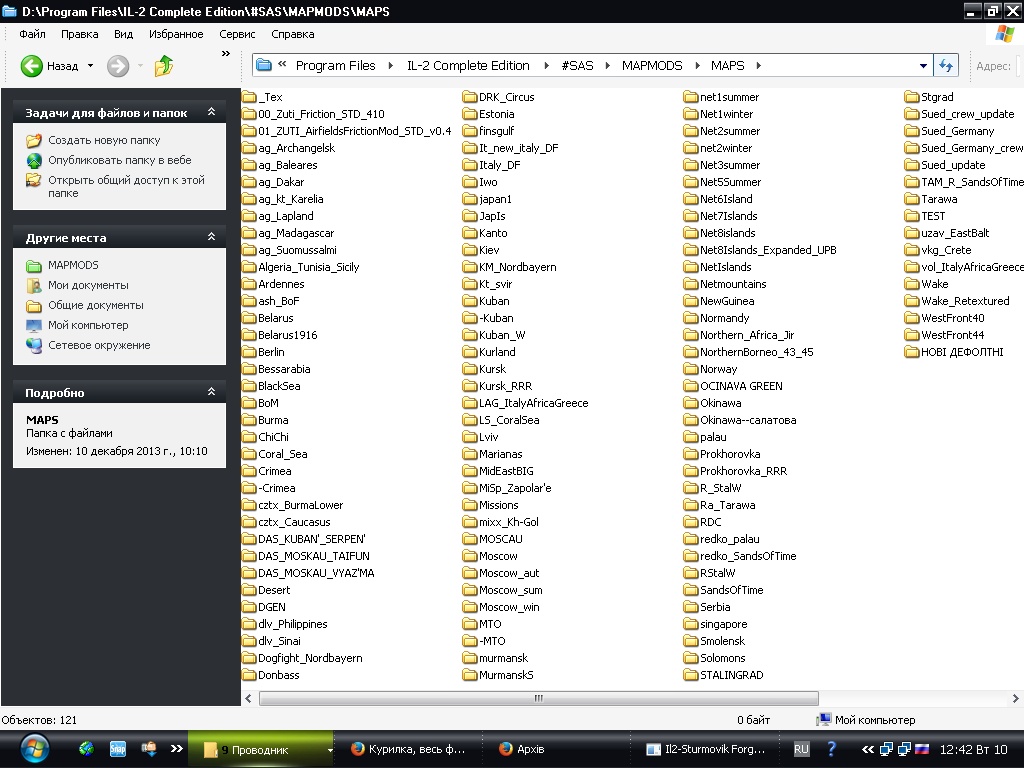This screenshot has width=1024, height=768.
Task: Select the Coral_Sea folder icon
Action: point(249,454)
